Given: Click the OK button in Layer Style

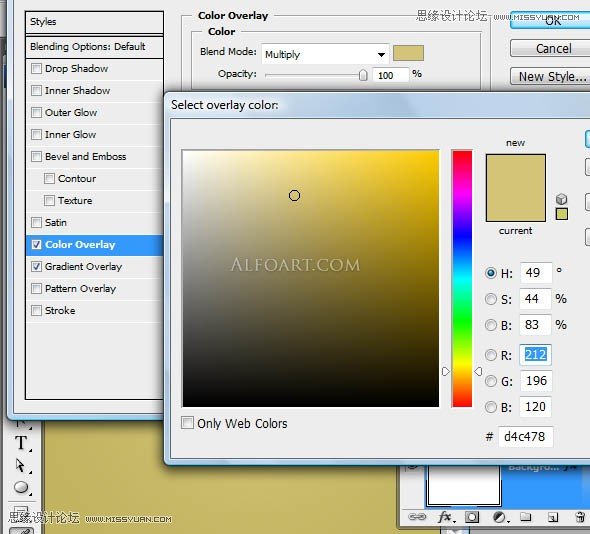Looking at the screenshot, I should 550,20.
